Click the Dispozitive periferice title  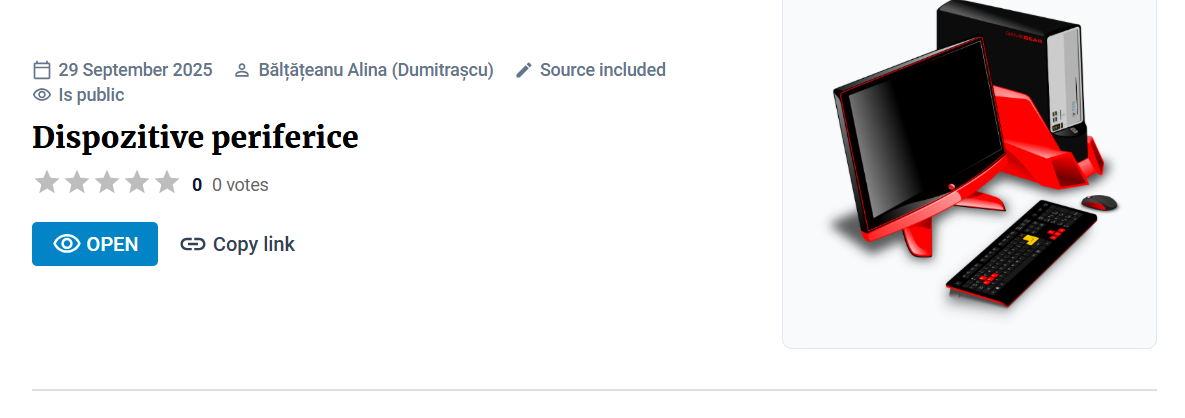click(195, 137)
